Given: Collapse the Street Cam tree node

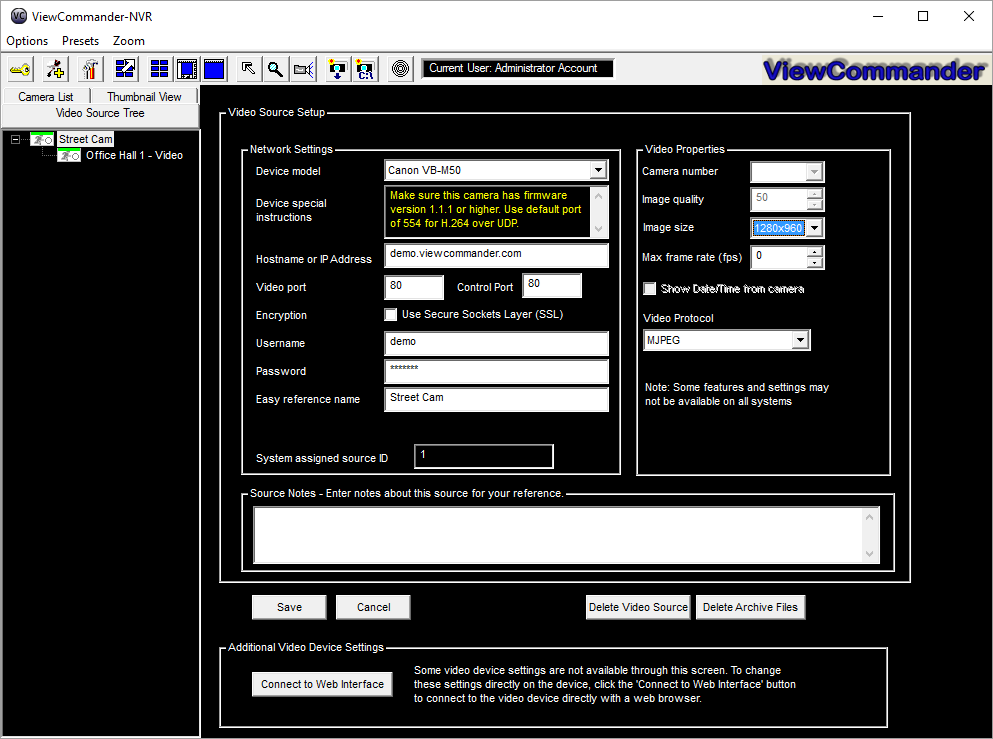Looking at the screenshot, I should [16, 139].
